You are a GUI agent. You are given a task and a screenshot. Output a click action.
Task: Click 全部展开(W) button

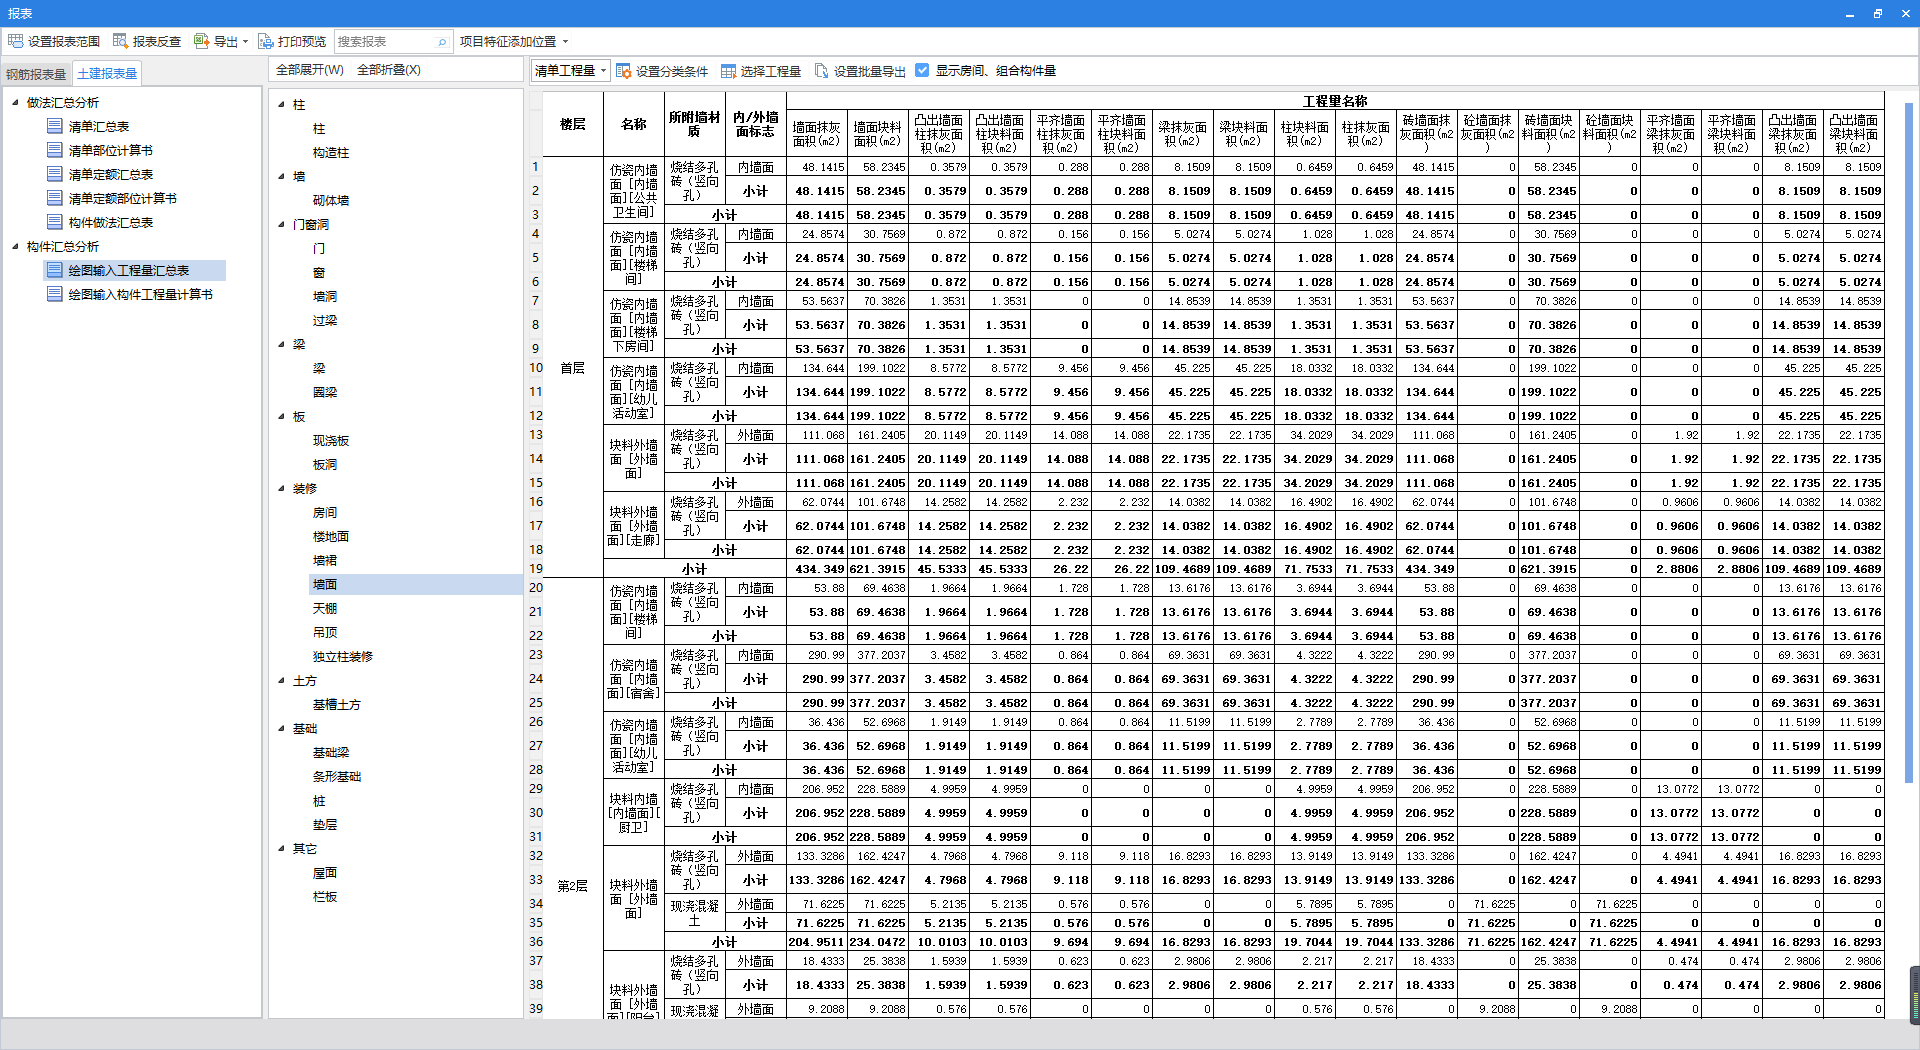[x=309, y=70]
